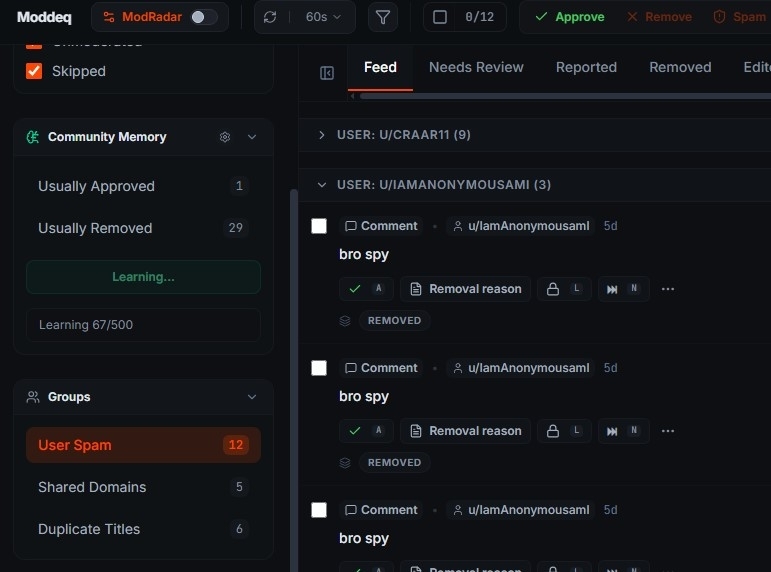Skip to next on second comment
This screenshot has width=771, height=572.
623,431
